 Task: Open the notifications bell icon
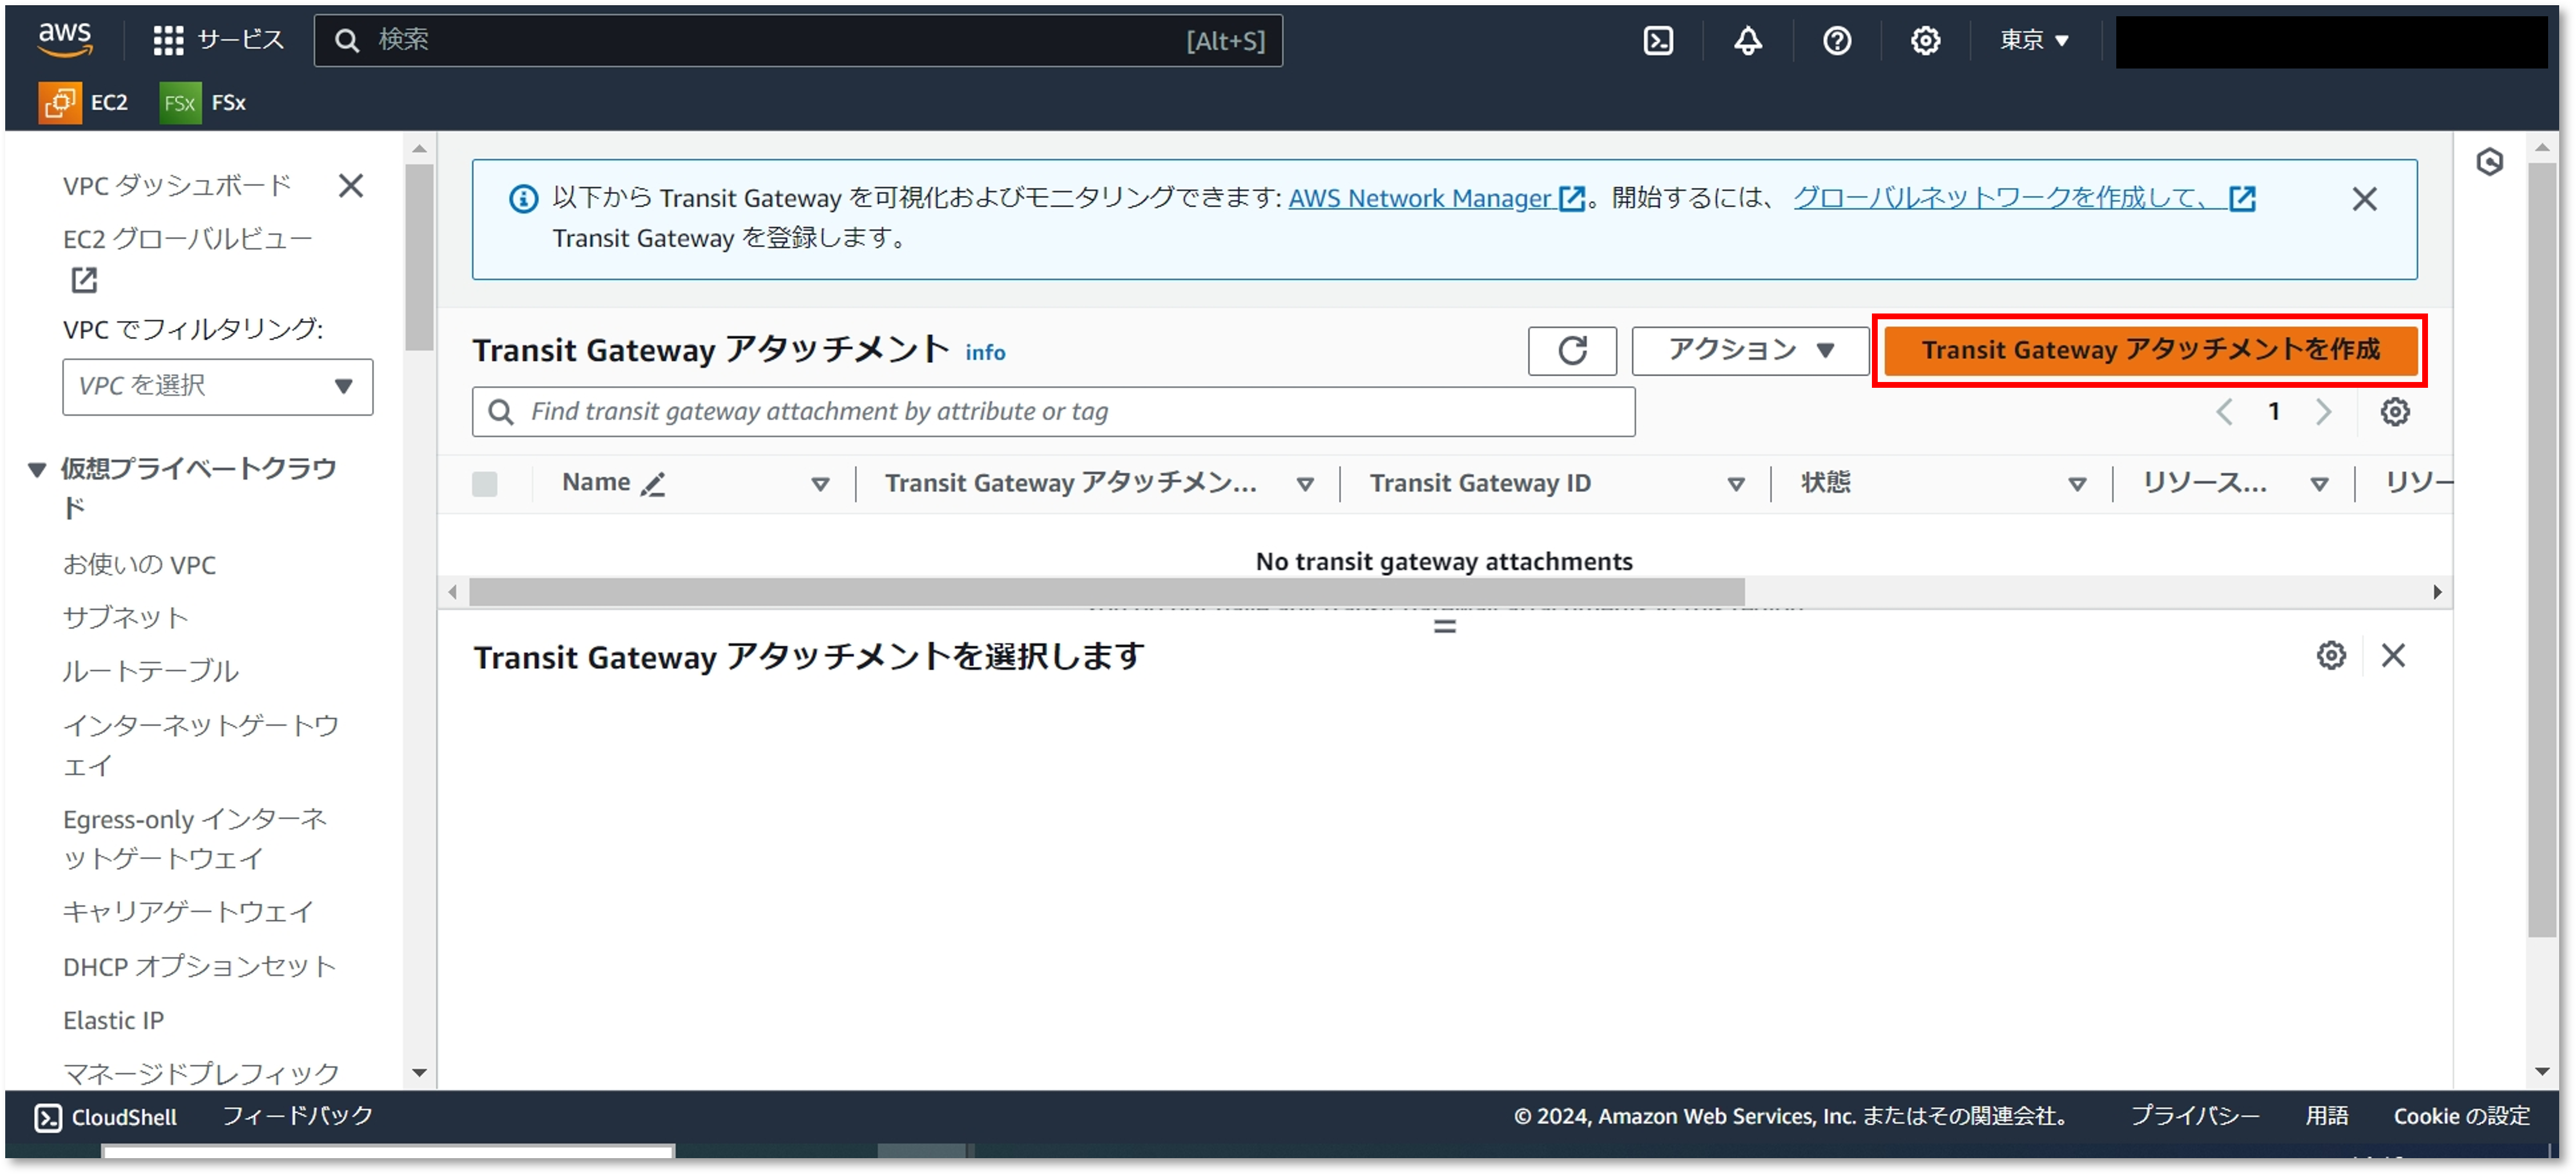click(x=1747, y=41)
